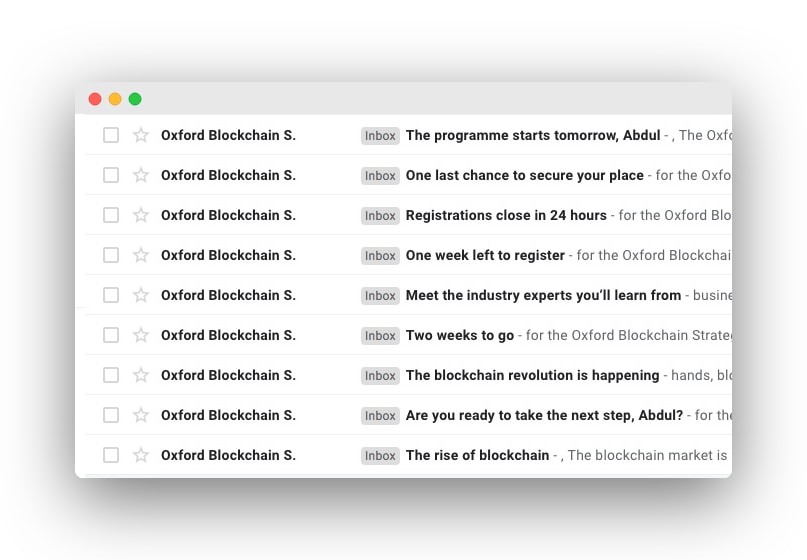Viewport: 807px width, 560px height.
Task: Click sender name on 'Meet the industry experts' row
Action: click(228, 295)
